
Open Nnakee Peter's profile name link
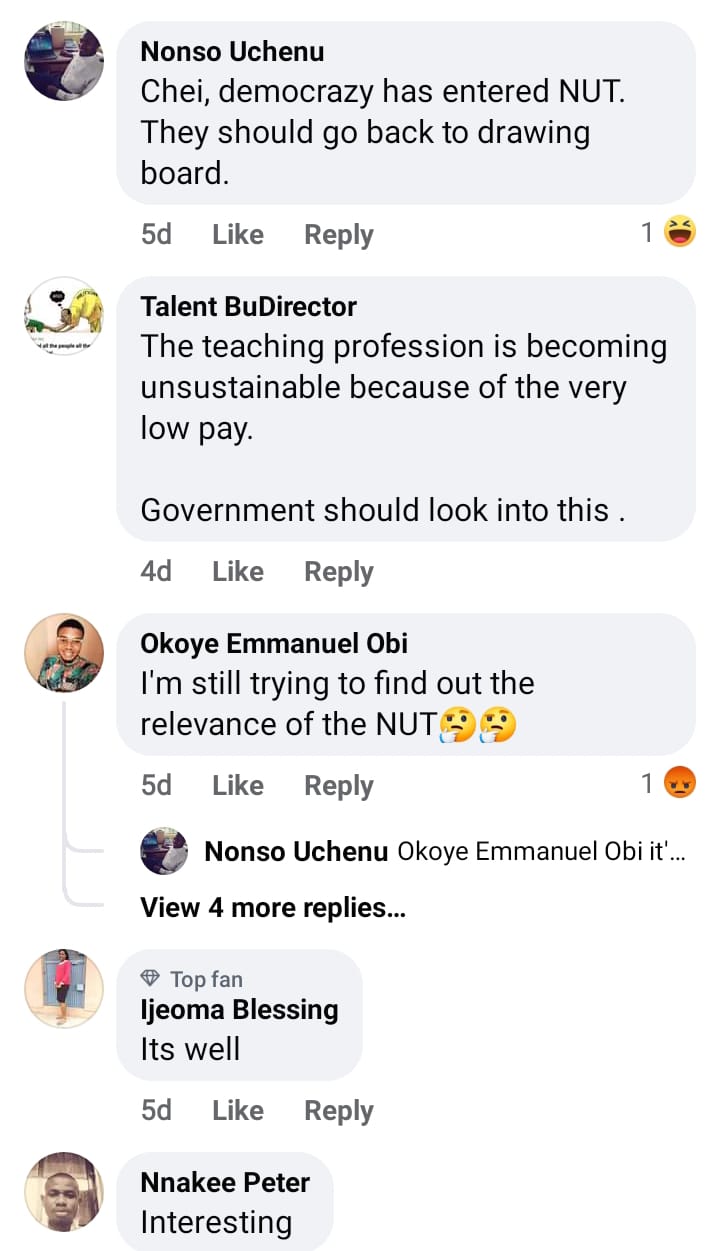[225, 1182]
